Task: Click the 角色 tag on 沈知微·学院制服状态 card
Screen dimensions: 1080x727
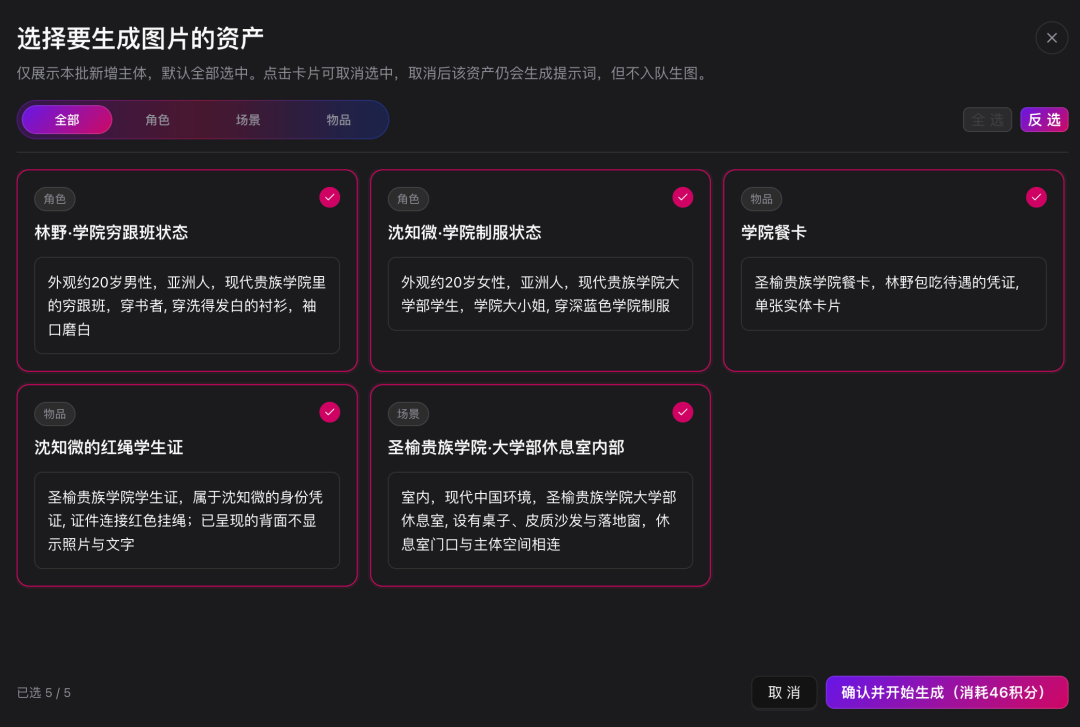Action: pyautogui.click(x=408, y=199)
